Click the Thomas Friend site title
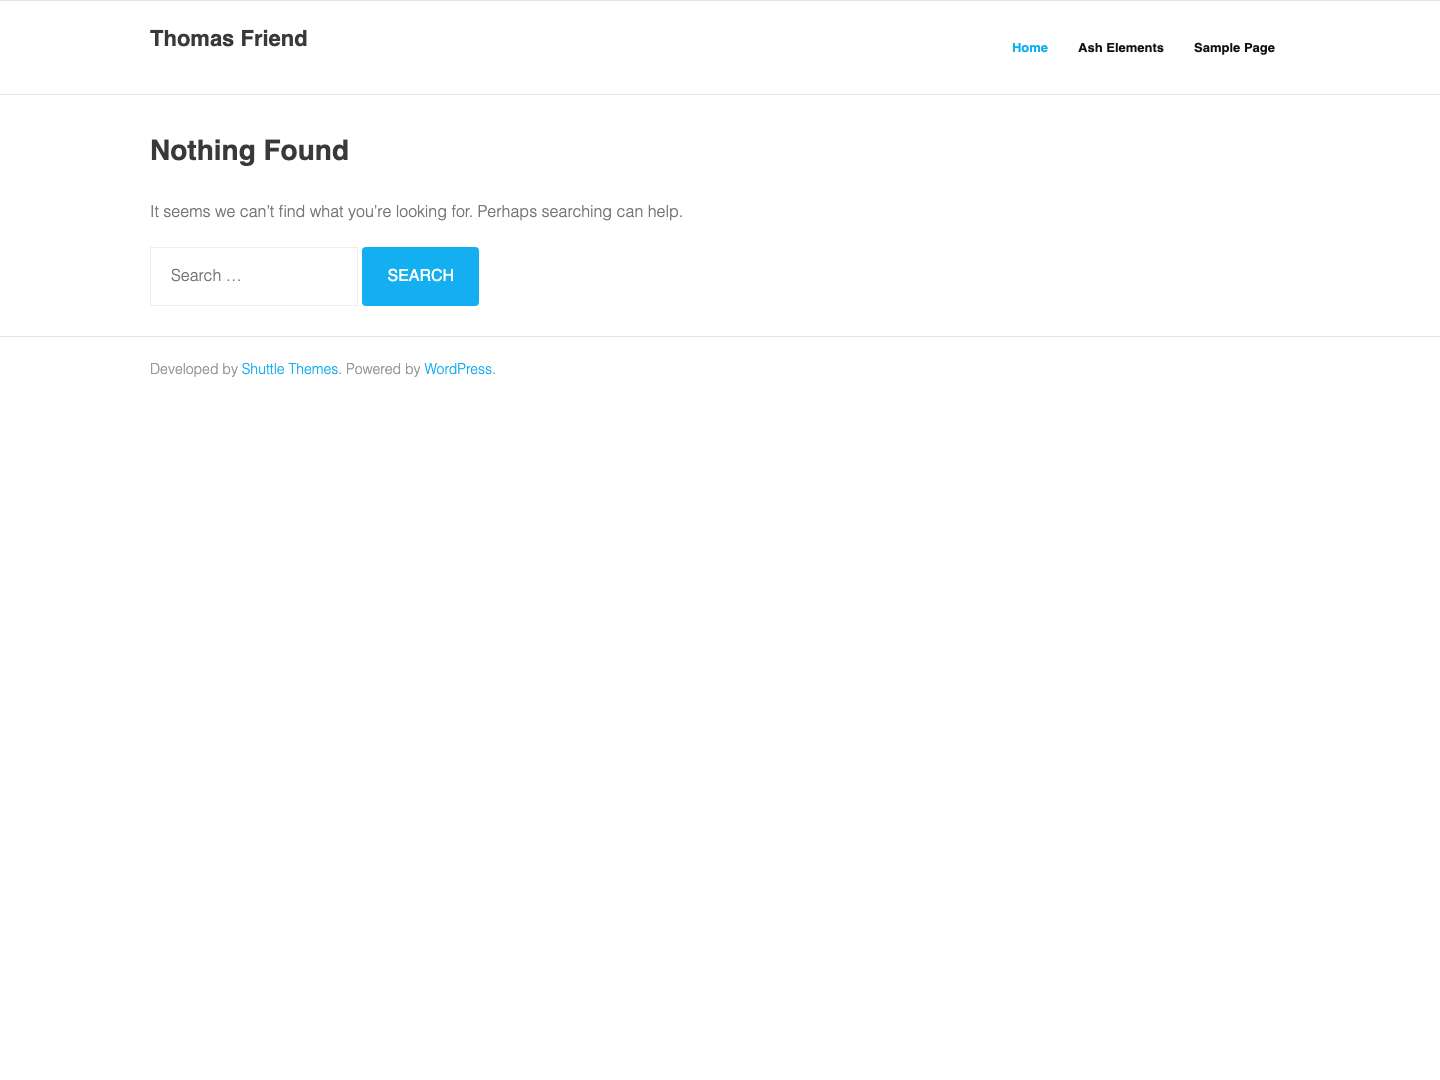Viewport: 1440px width, 1080px height. click(228, 38)
